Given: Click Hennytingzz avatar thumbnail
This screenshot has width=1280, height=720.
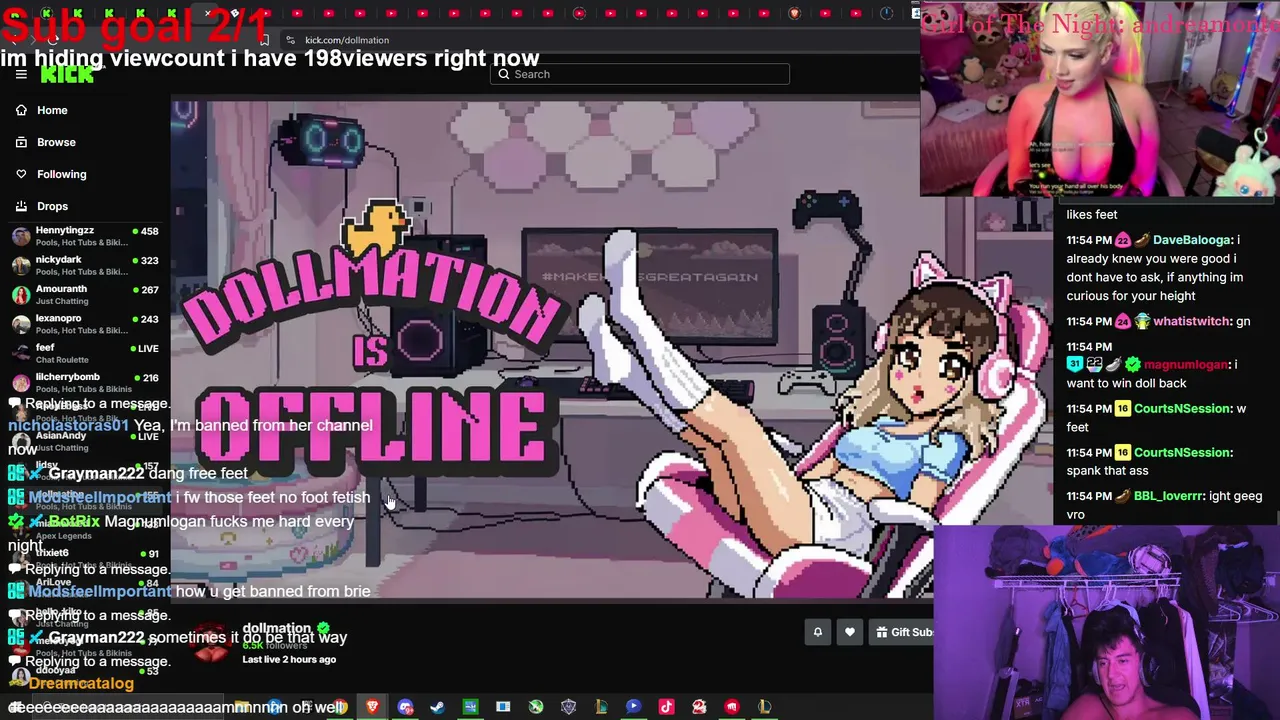Looking at the screenshot, I should tap(20, 236).
